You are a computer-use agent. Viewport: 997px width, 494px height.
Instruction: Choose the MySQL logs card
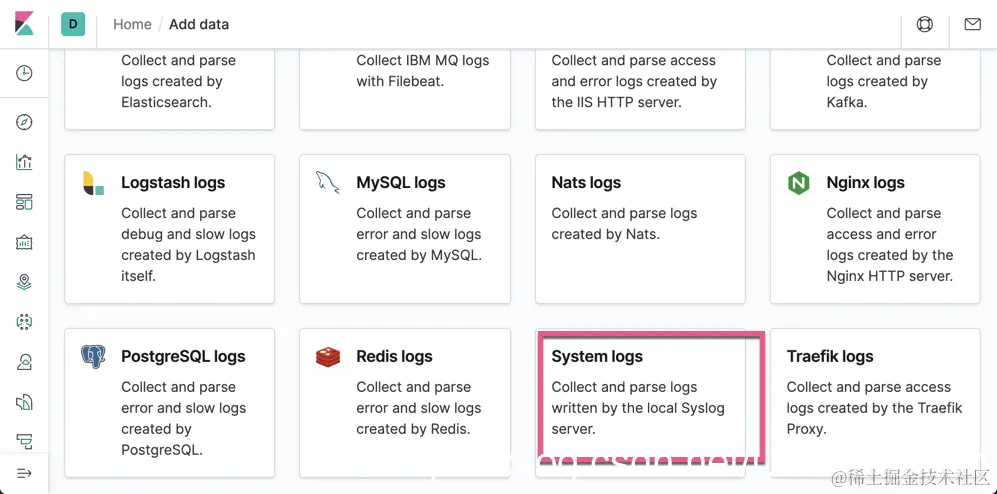(405, 228)
